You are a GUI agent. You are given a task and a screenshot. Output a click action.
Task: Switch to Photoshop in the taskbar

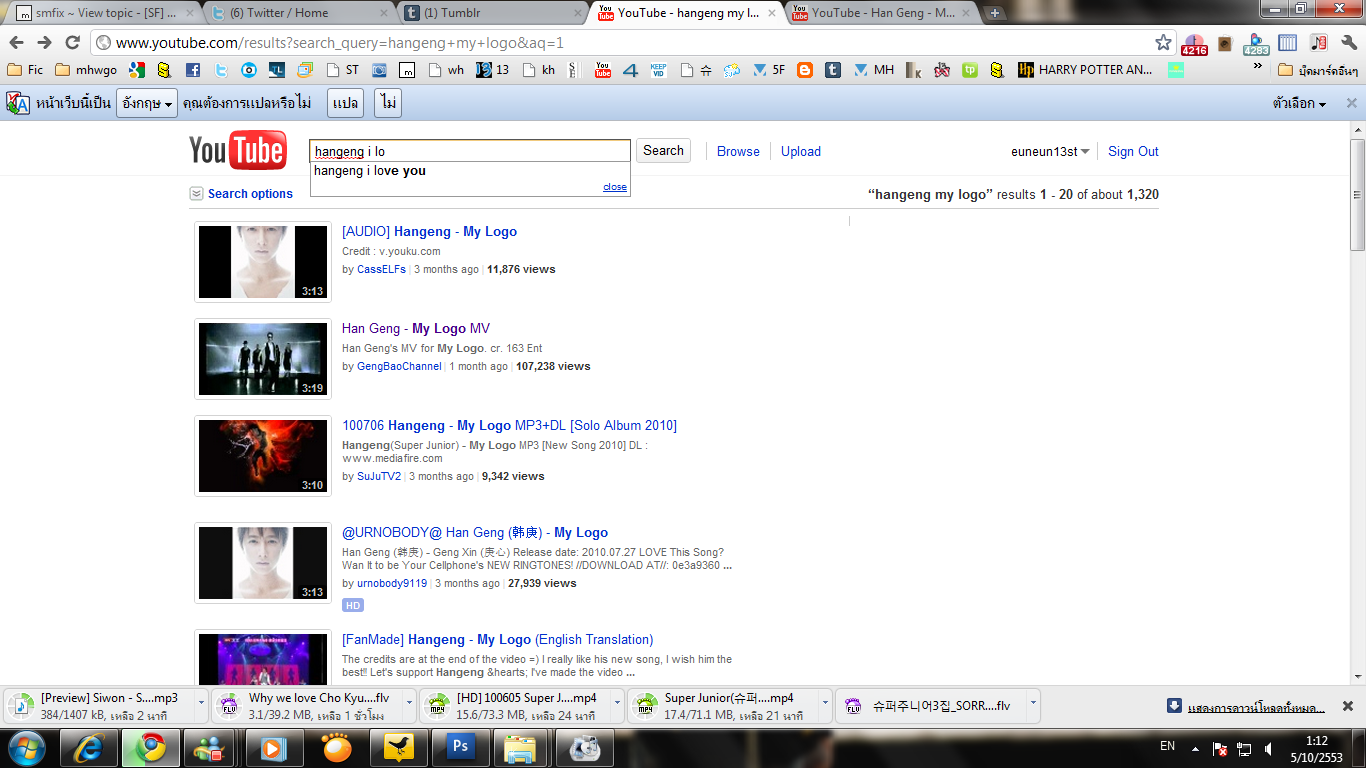point(461,747)
